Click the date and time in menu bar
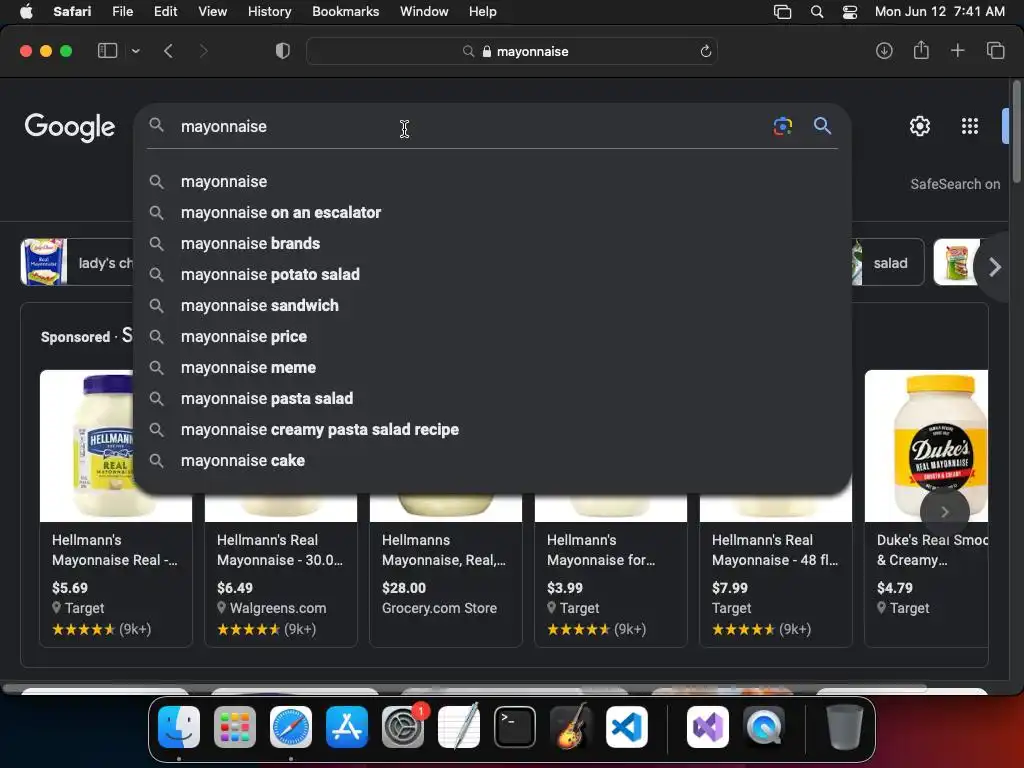Image resolution: width=1024 pixels, height=768 pixels. point(939,11)
